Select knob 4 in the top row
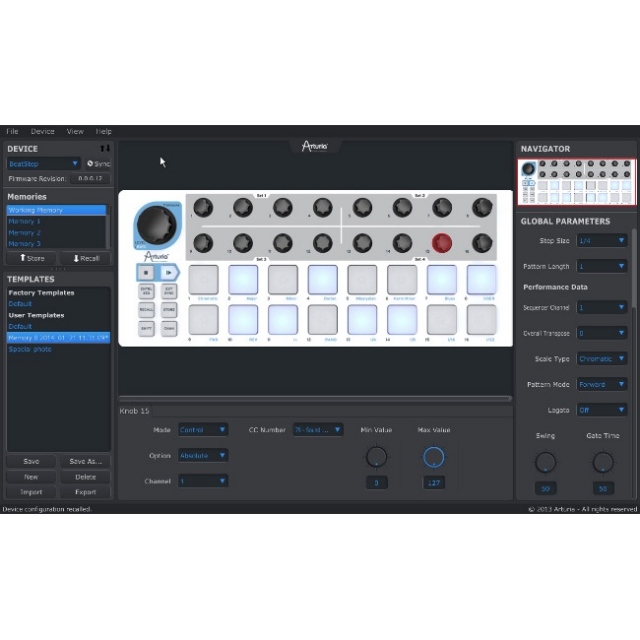Image resolution: width=640 pixels, height=640 pixels. (322, 207)
